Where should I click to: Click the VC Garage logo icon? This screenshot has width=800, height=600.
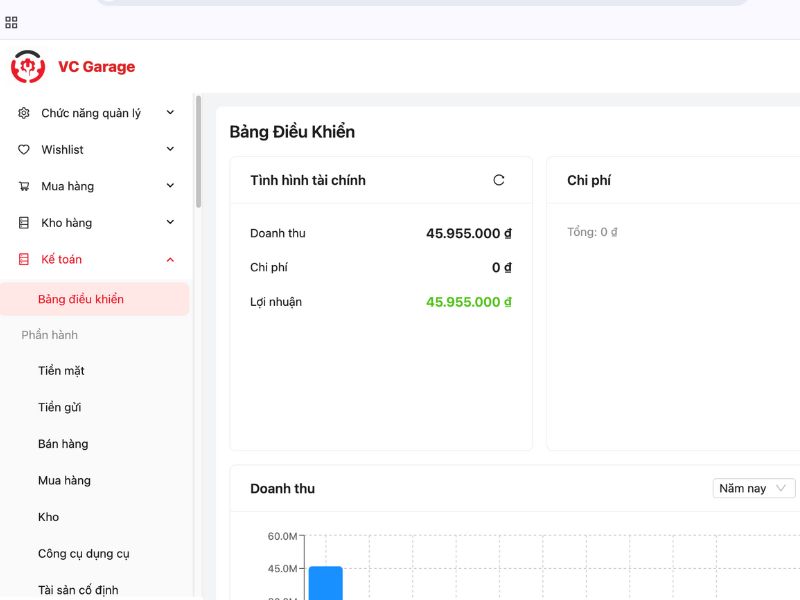[x=28, y=67]
